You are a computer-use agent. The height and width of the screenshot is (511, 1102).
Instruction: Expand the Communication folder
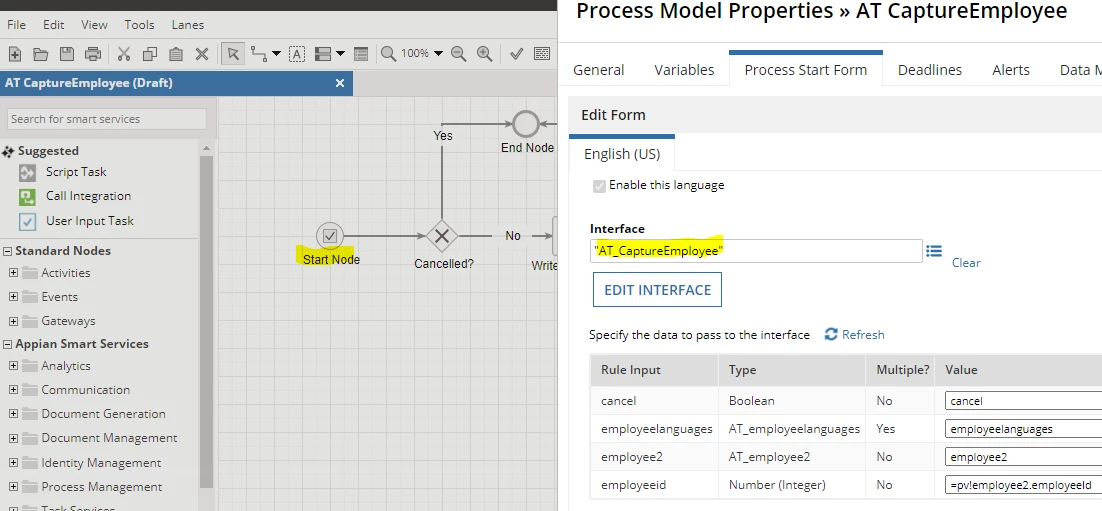point(13,389)
